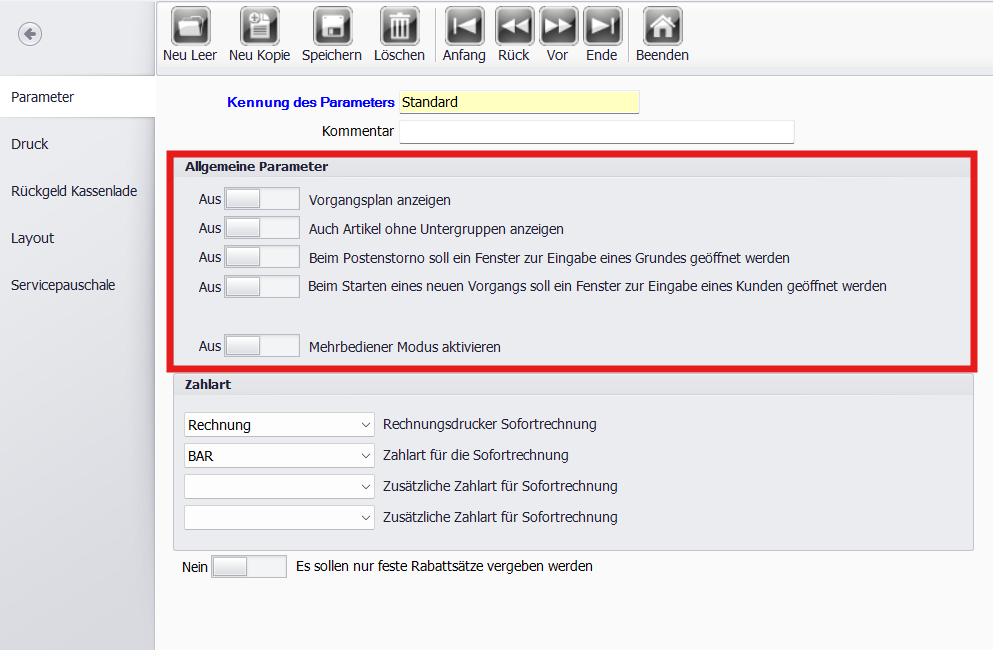This screenshot has height=650, width=993.
Task: Create a copy with Neu Kopie icon
Action: click(x=259, y=26)
